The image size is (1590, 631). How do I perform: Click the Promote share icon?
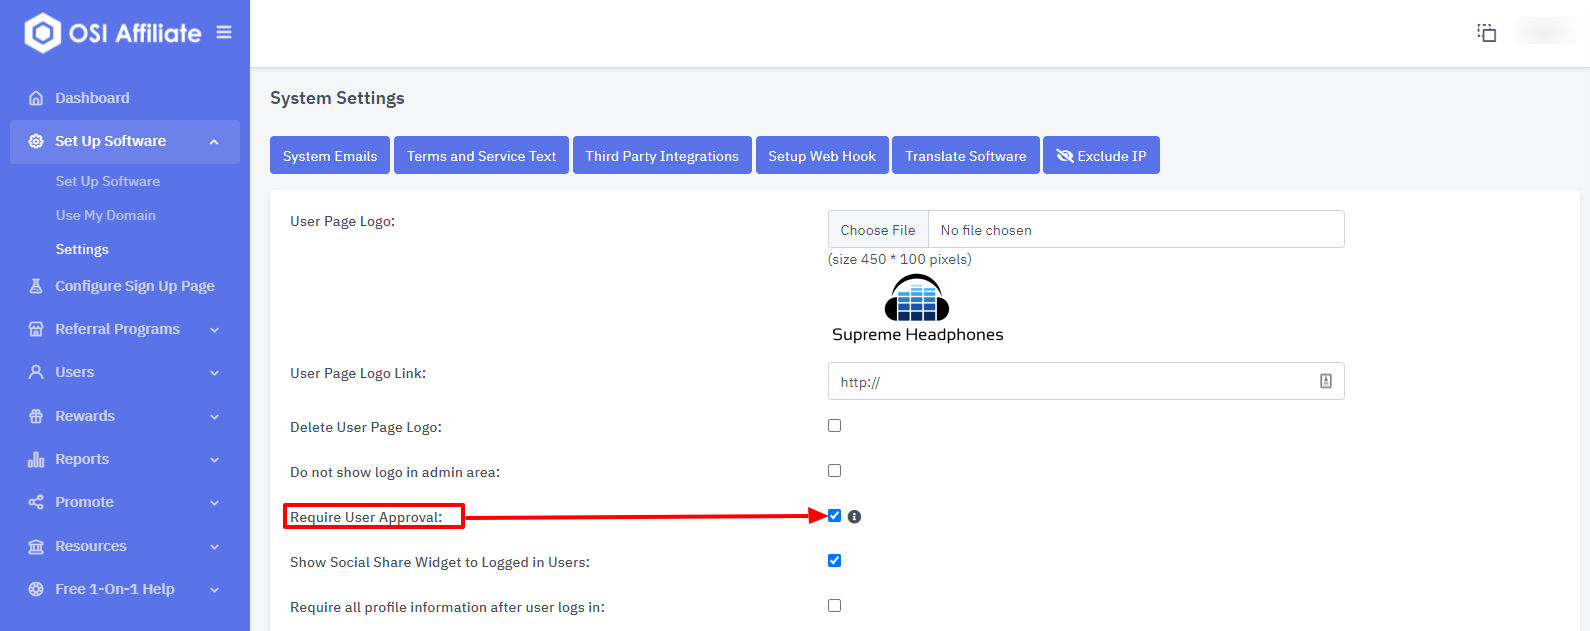(x=36, y=502)
